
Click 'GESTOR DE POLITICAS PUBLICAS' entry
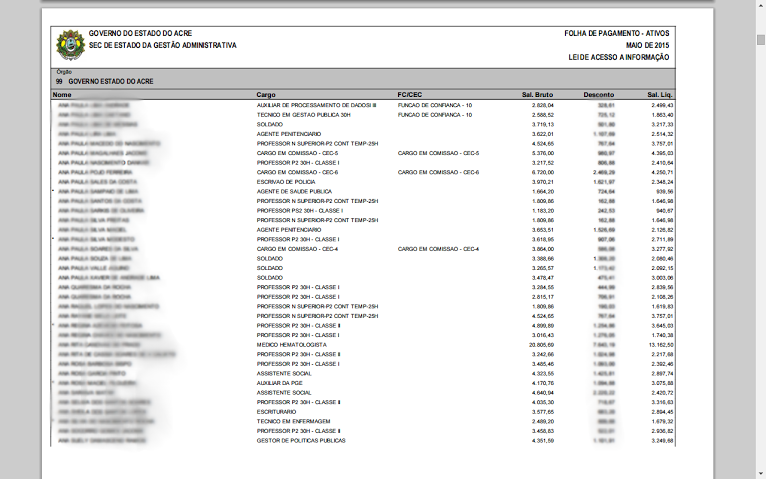point(301,440)
